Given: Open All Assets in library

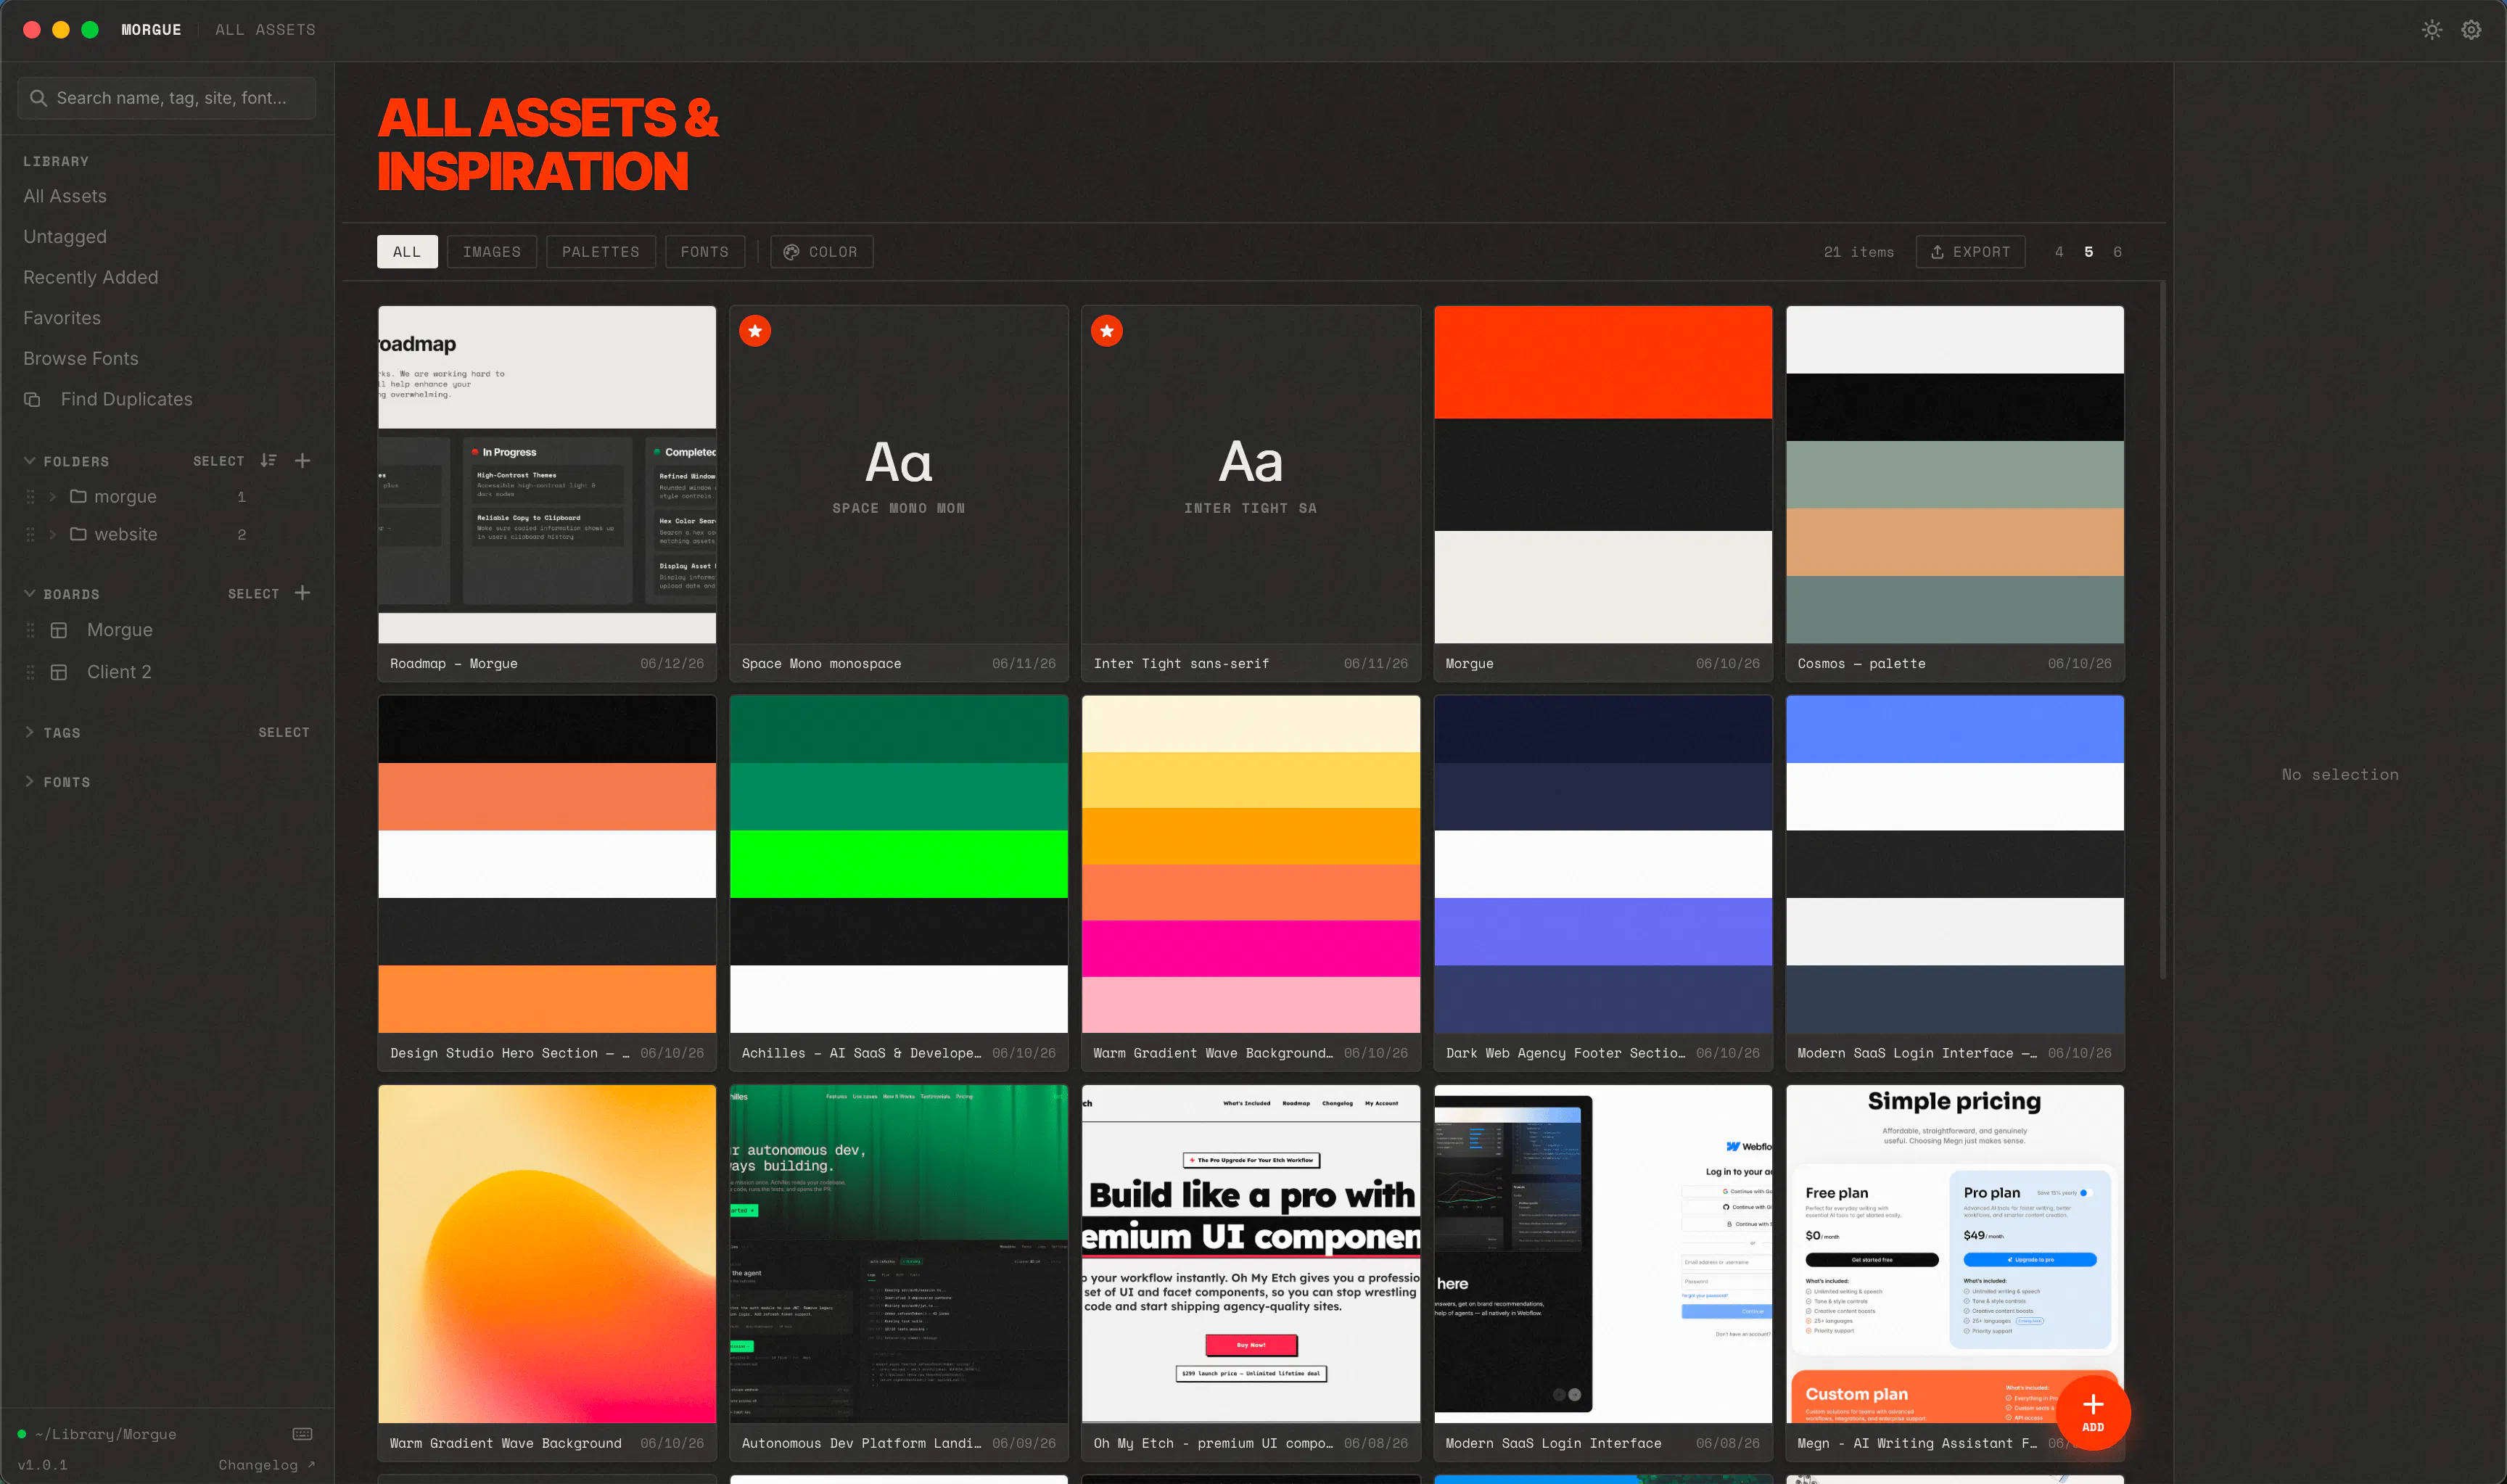Looking at the screenshot, I should [x=65, y=196].
